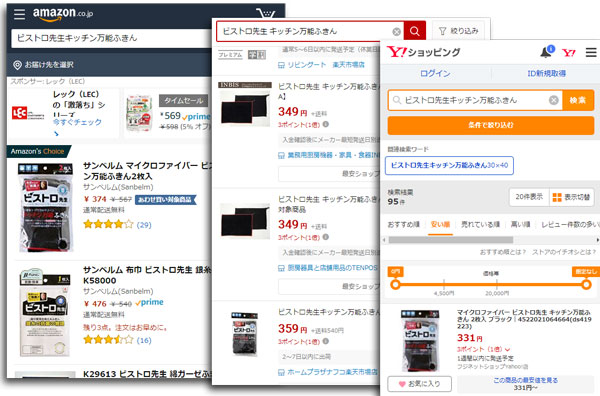Click info icon beside 359円 points

(326, 341)
